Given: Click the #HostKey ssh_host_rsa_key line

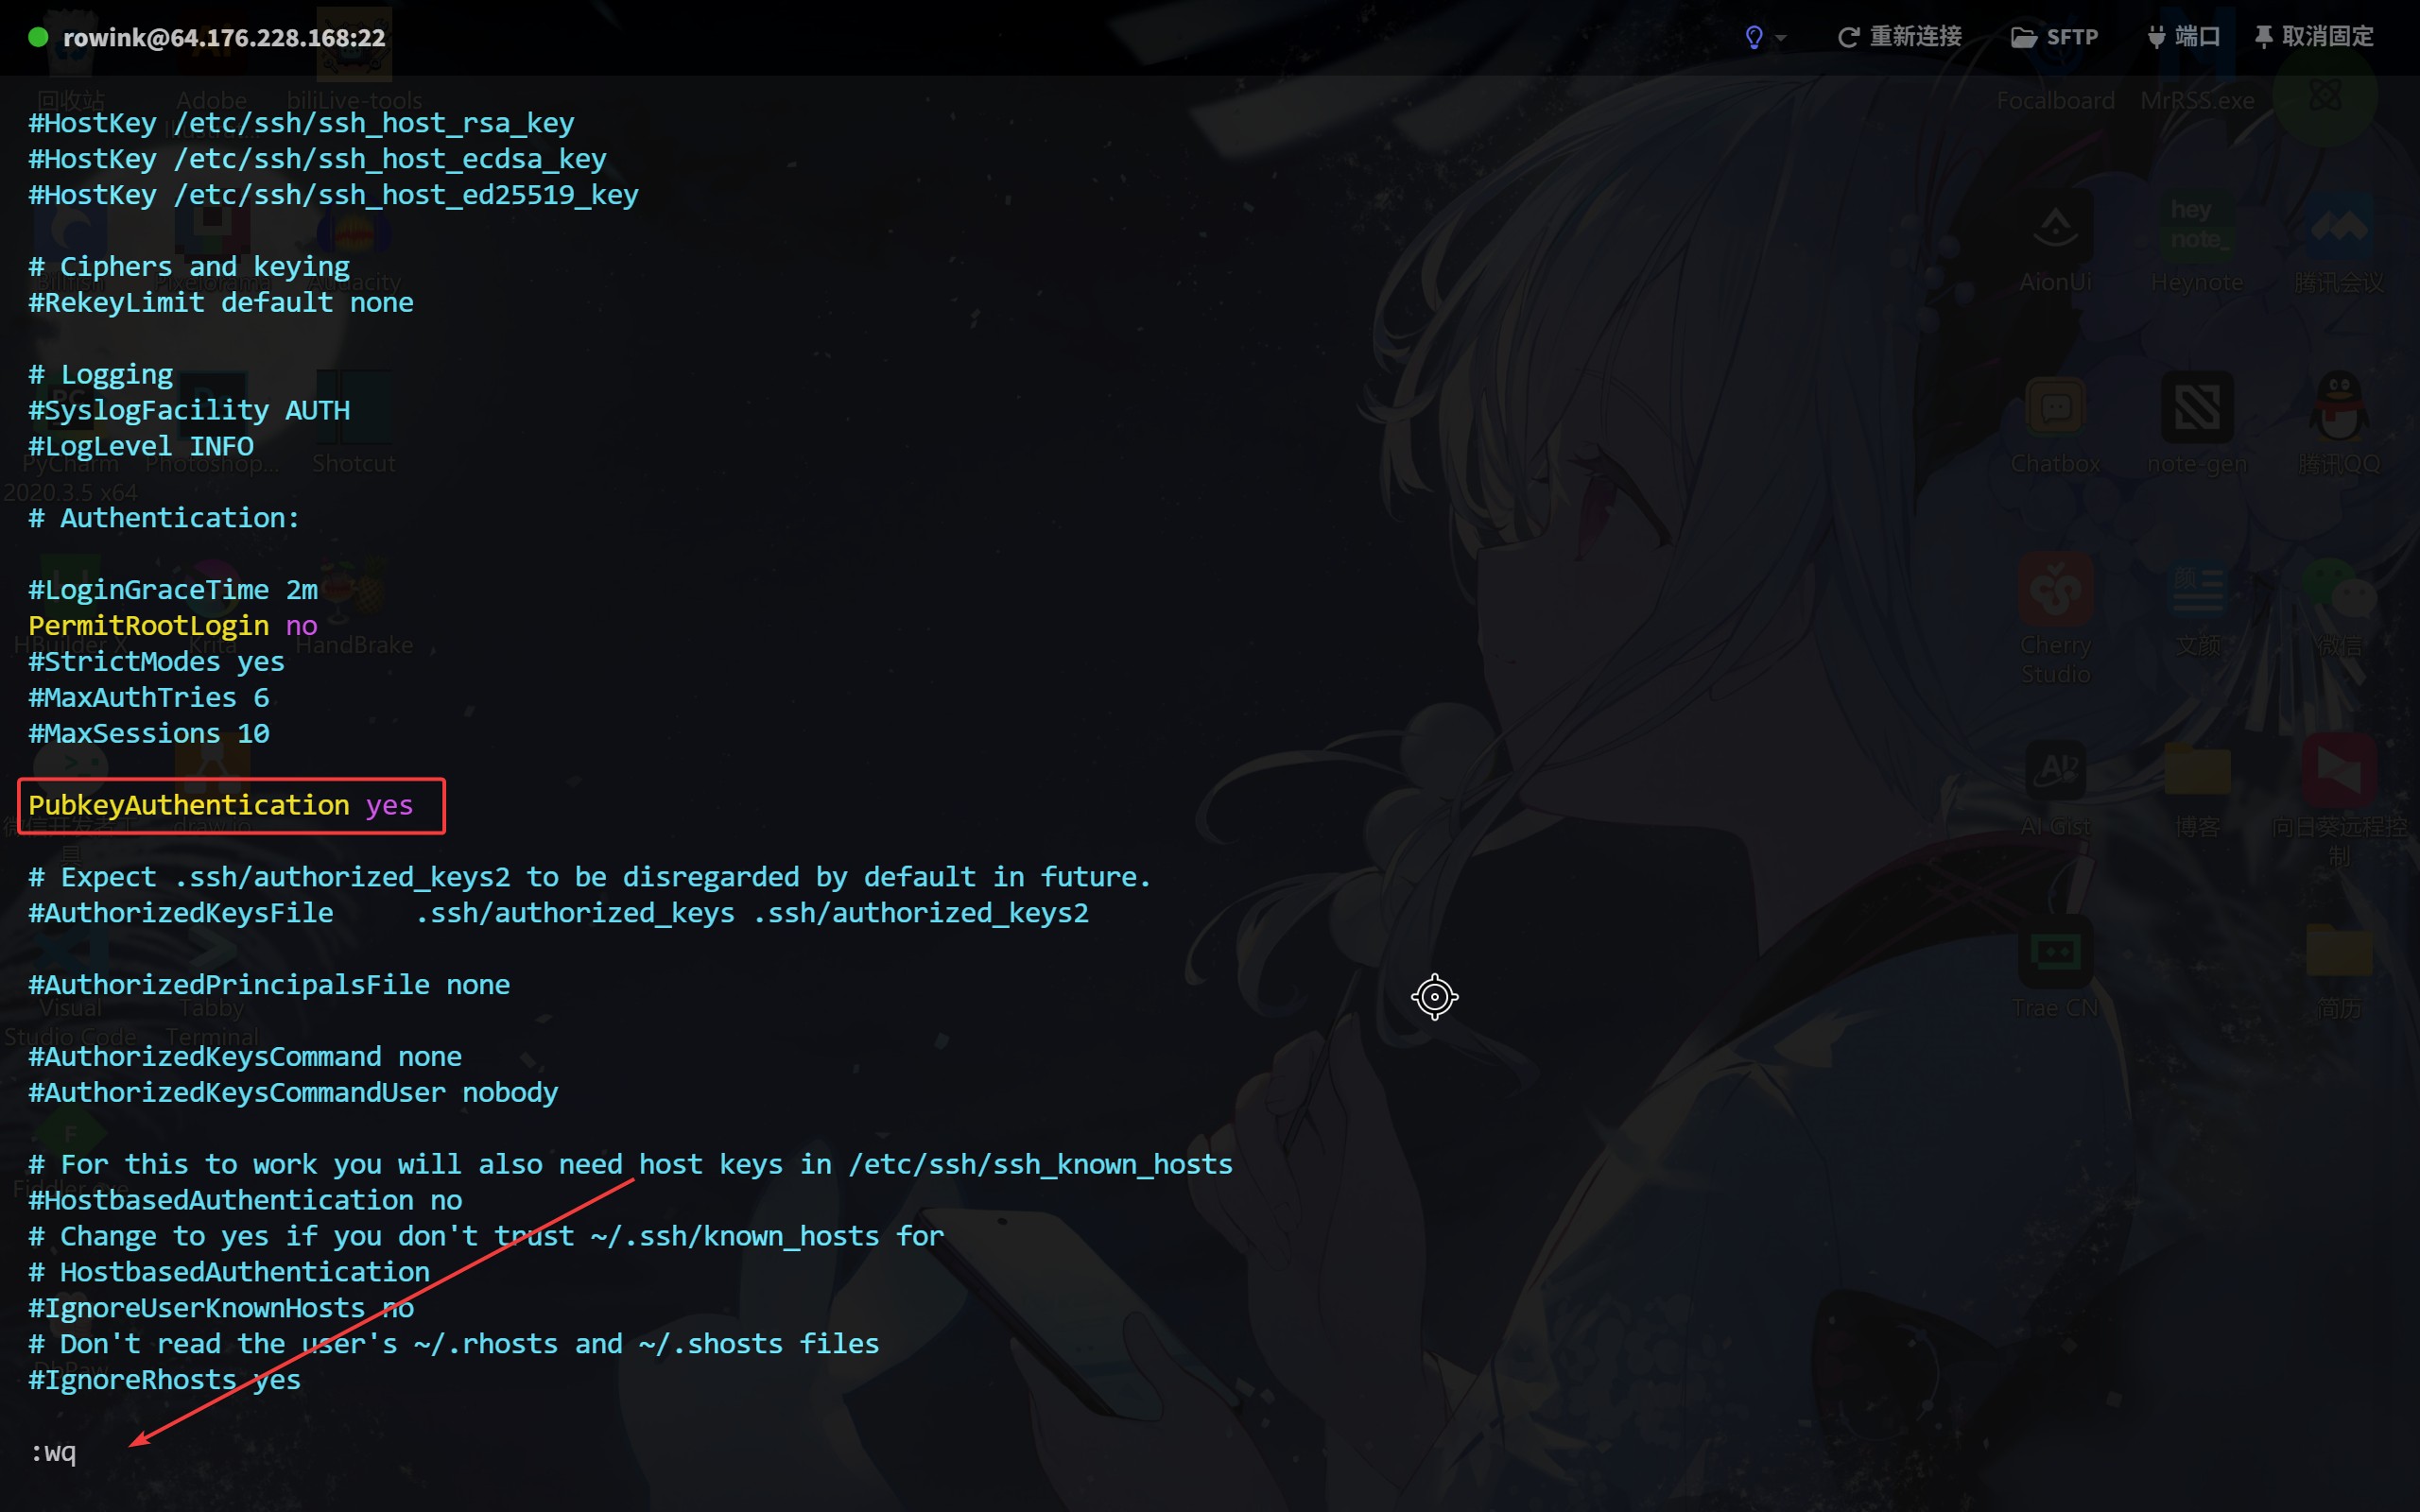Looking at the screenshot, I should tap(301, 123).
